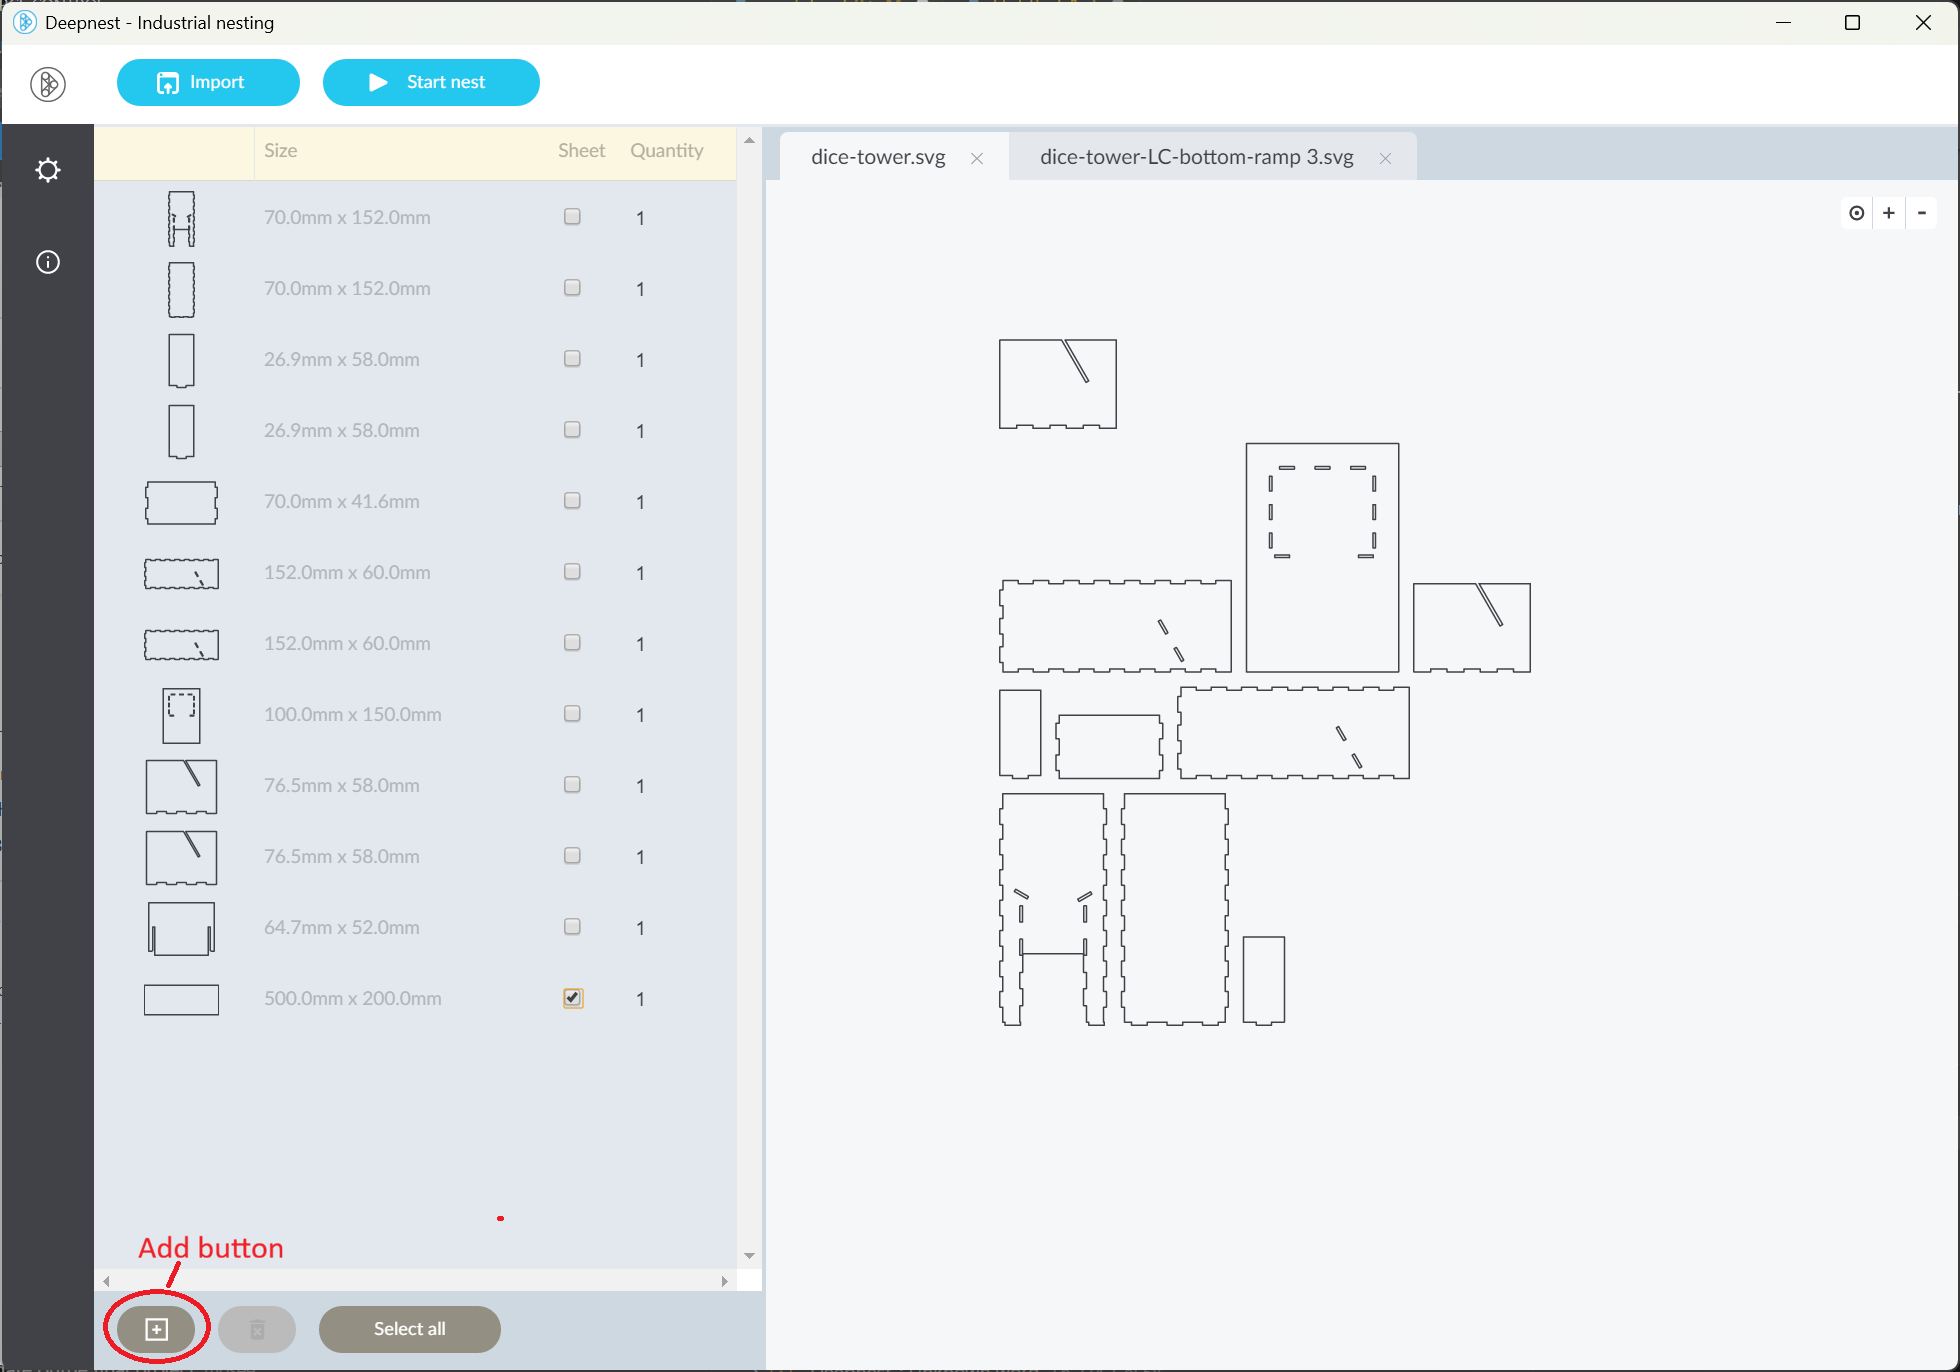1960x1372 pixels.
Task: Click the Deepnest logo icon
Action: [48, 84]
